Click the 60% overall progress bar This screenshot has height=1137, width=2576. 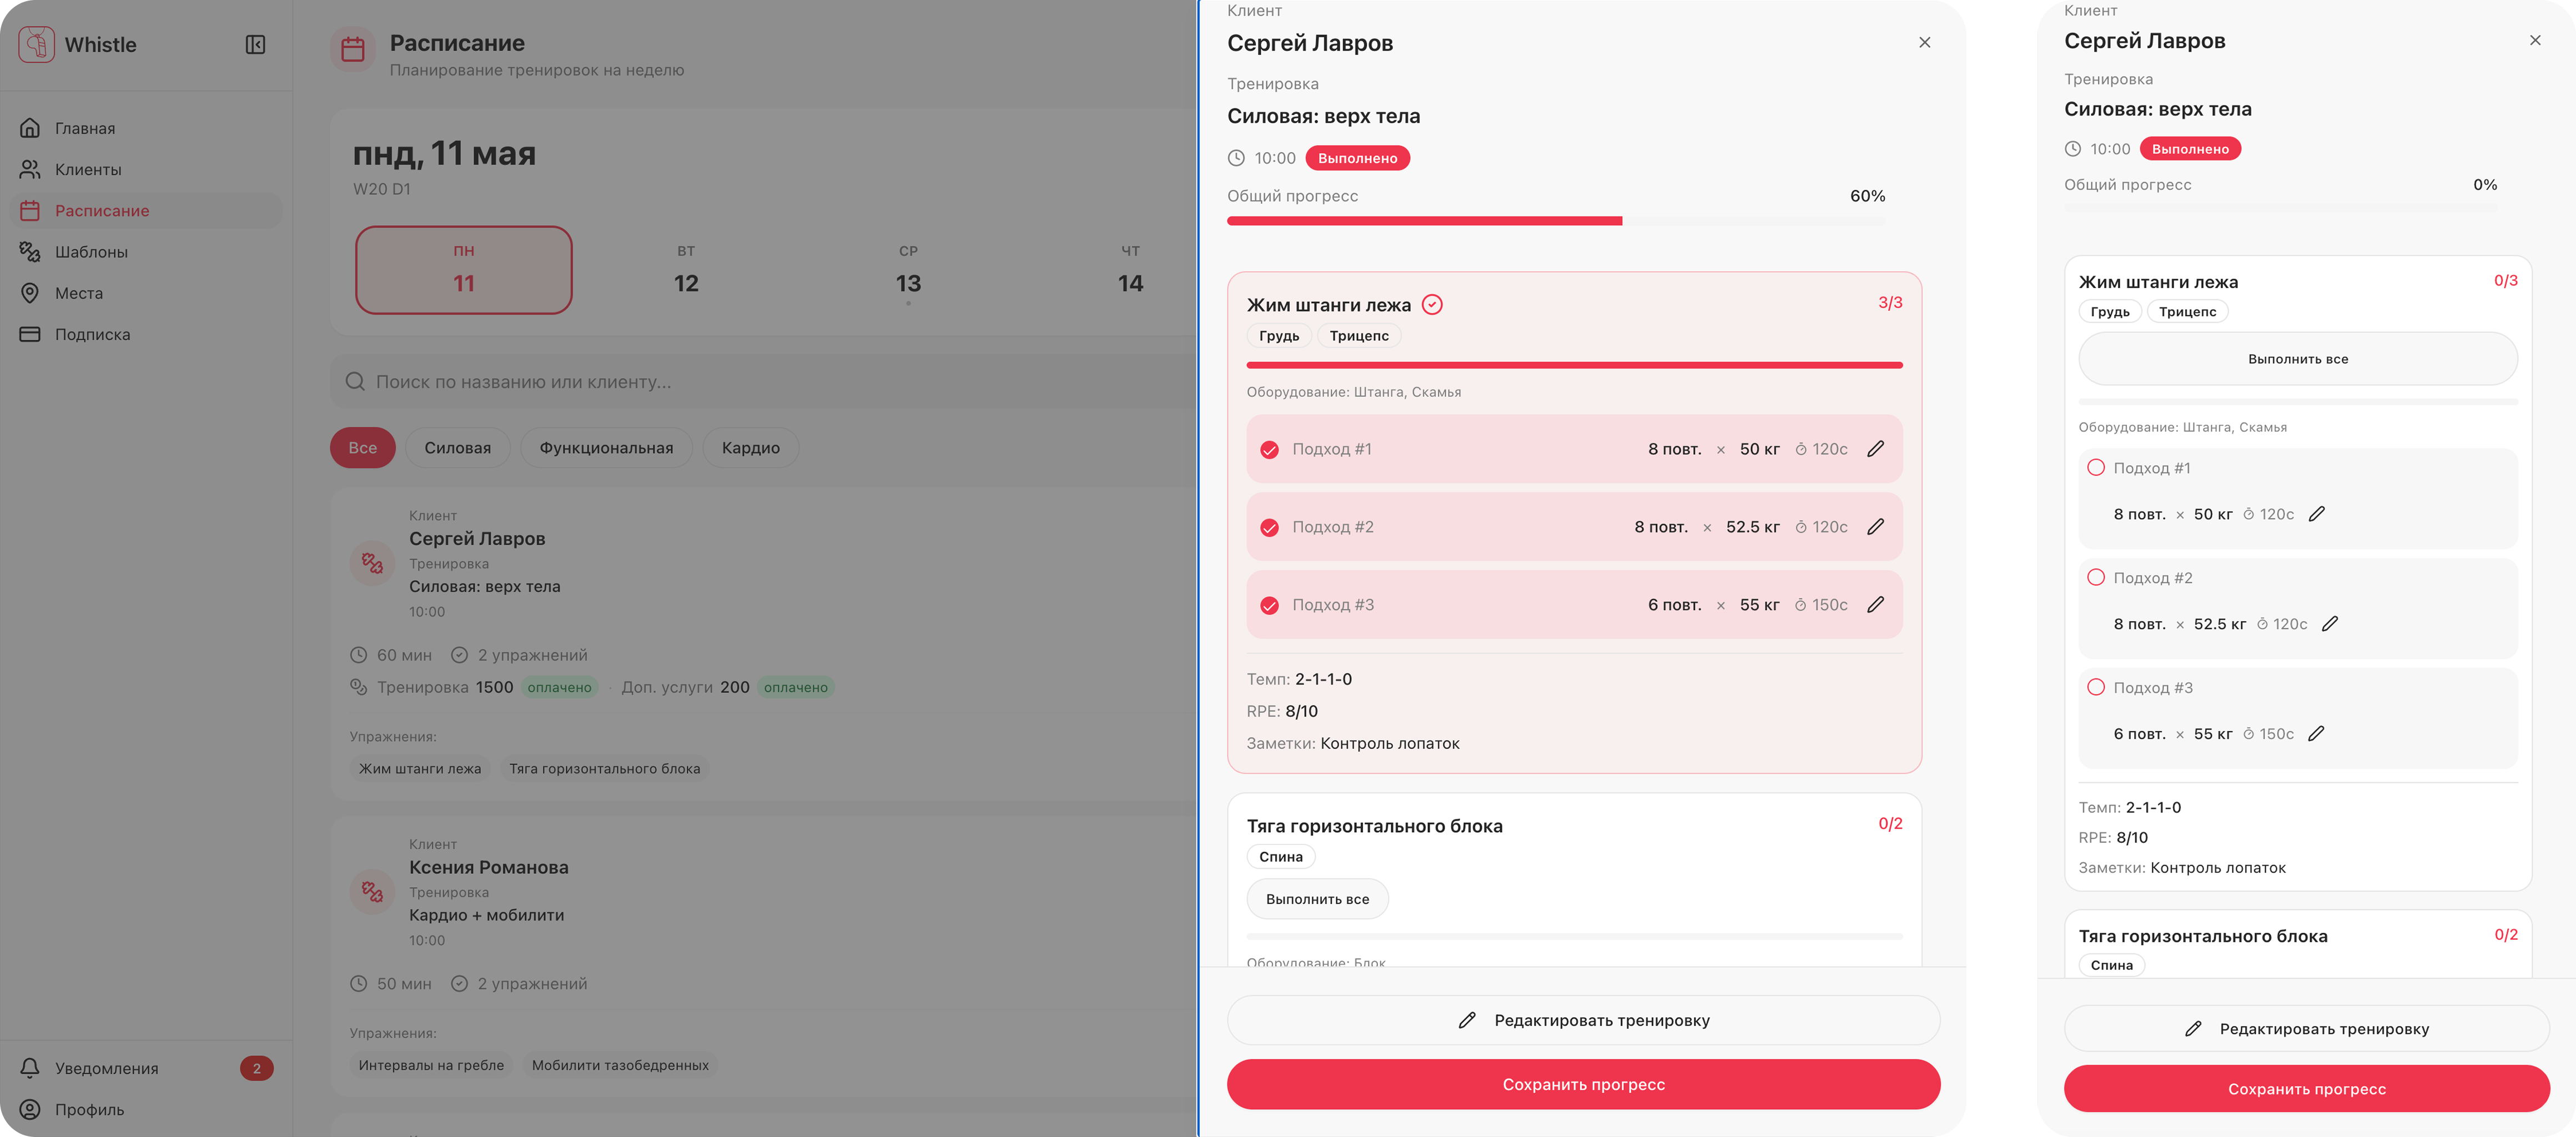(1556, 221)
